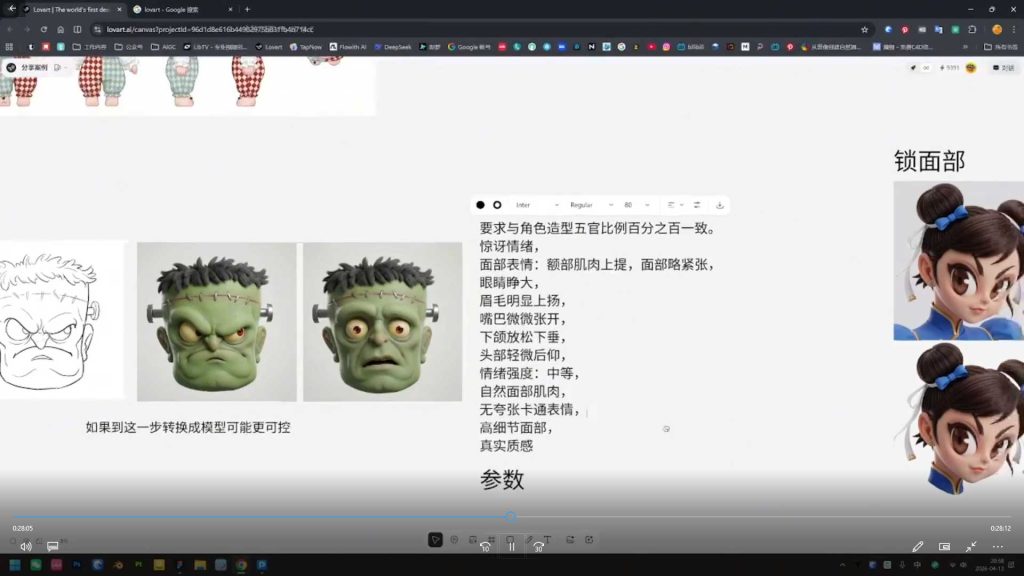Open Chrome from the taskbar
The width and height of the screenshot is (1024, 576).
[x=241, y=565]
